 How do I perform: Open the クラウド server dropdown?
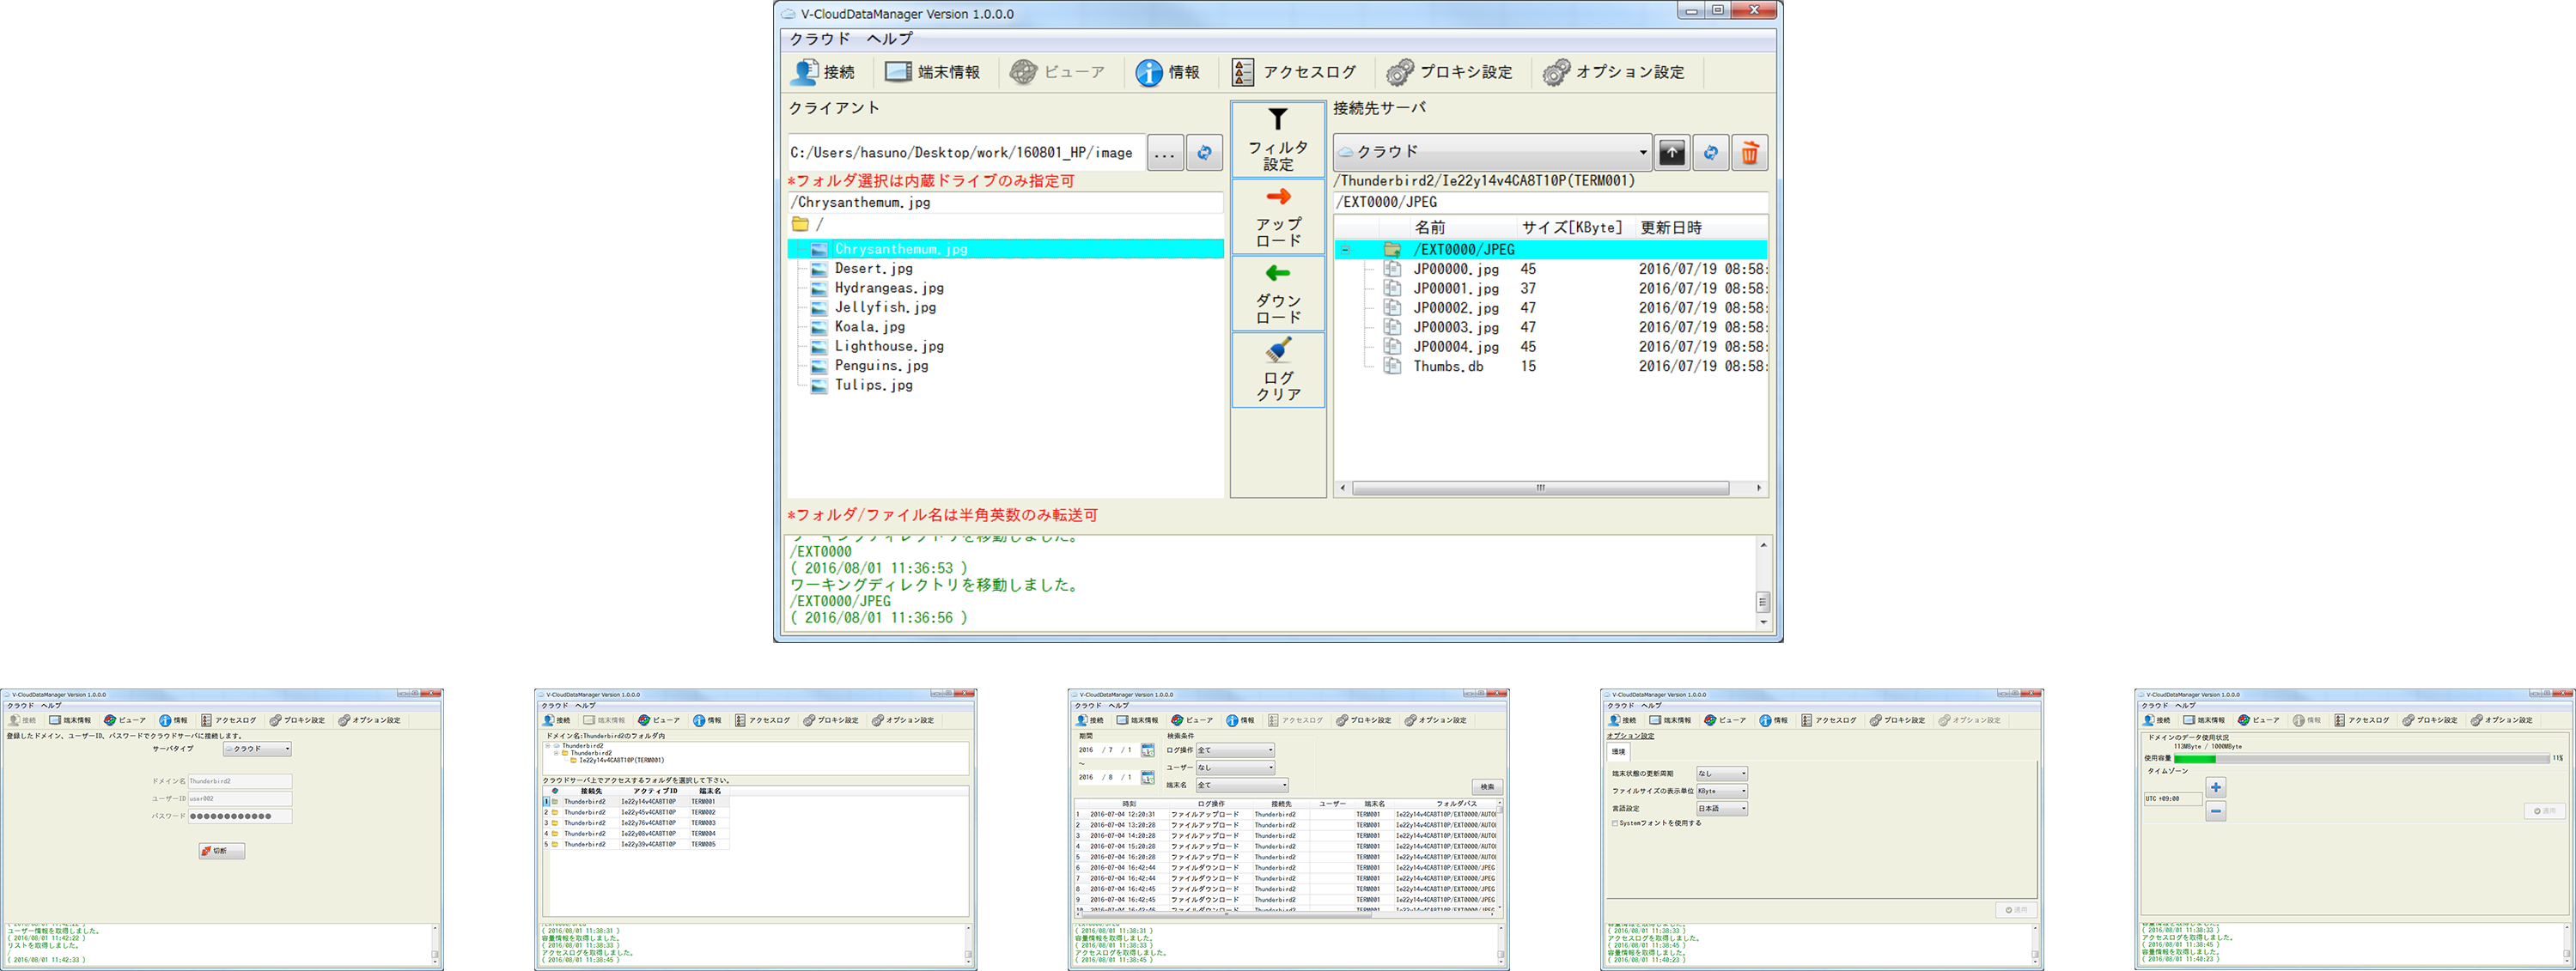click(x=1491, y=153)
